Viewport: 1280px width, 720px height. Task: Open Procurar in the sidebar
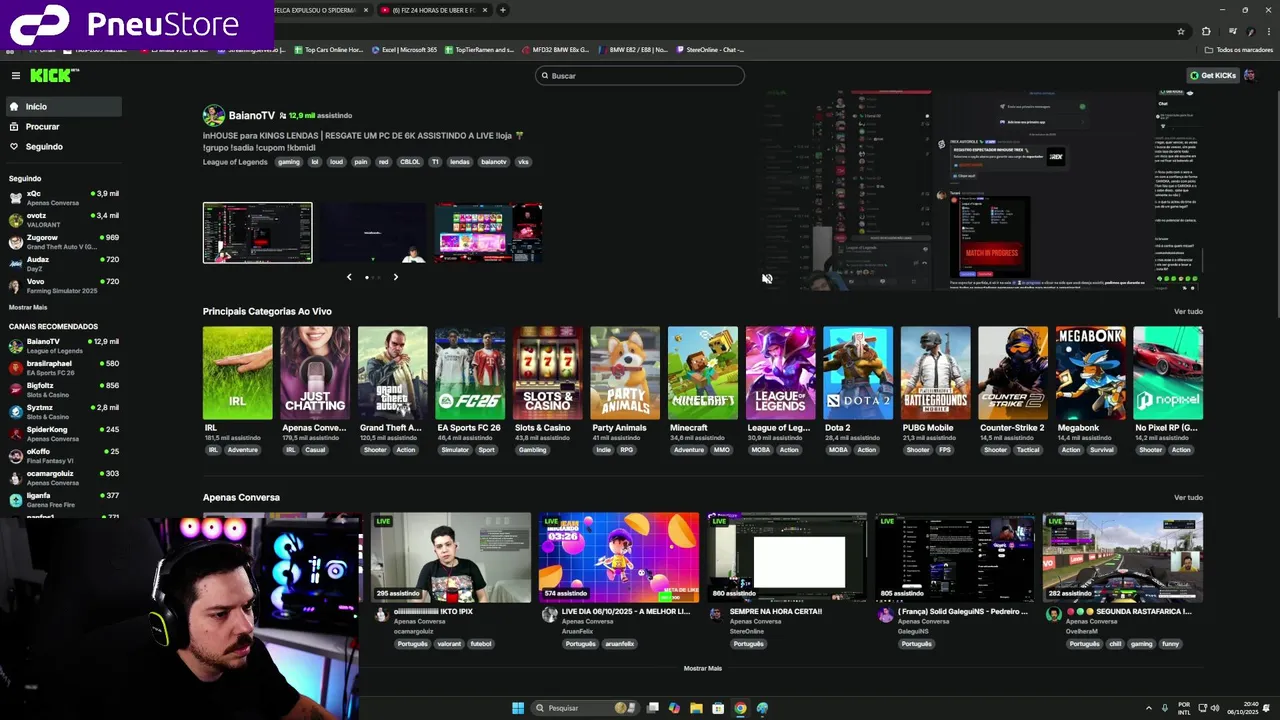(x=62, y=127)
